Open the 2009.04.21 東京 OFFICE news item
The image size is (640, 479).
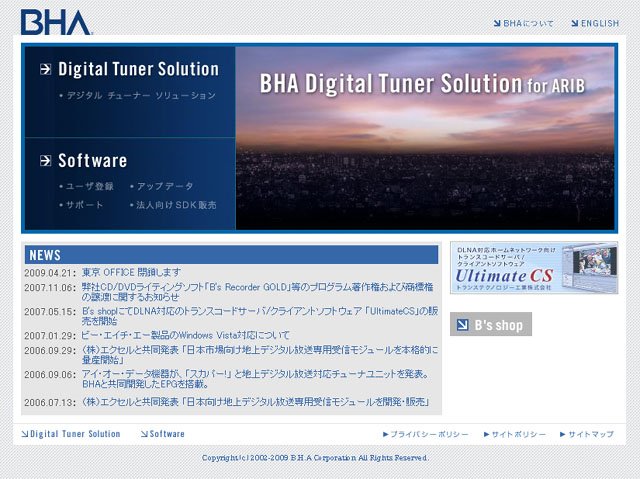pyautogui.click(x=131, y=272)
